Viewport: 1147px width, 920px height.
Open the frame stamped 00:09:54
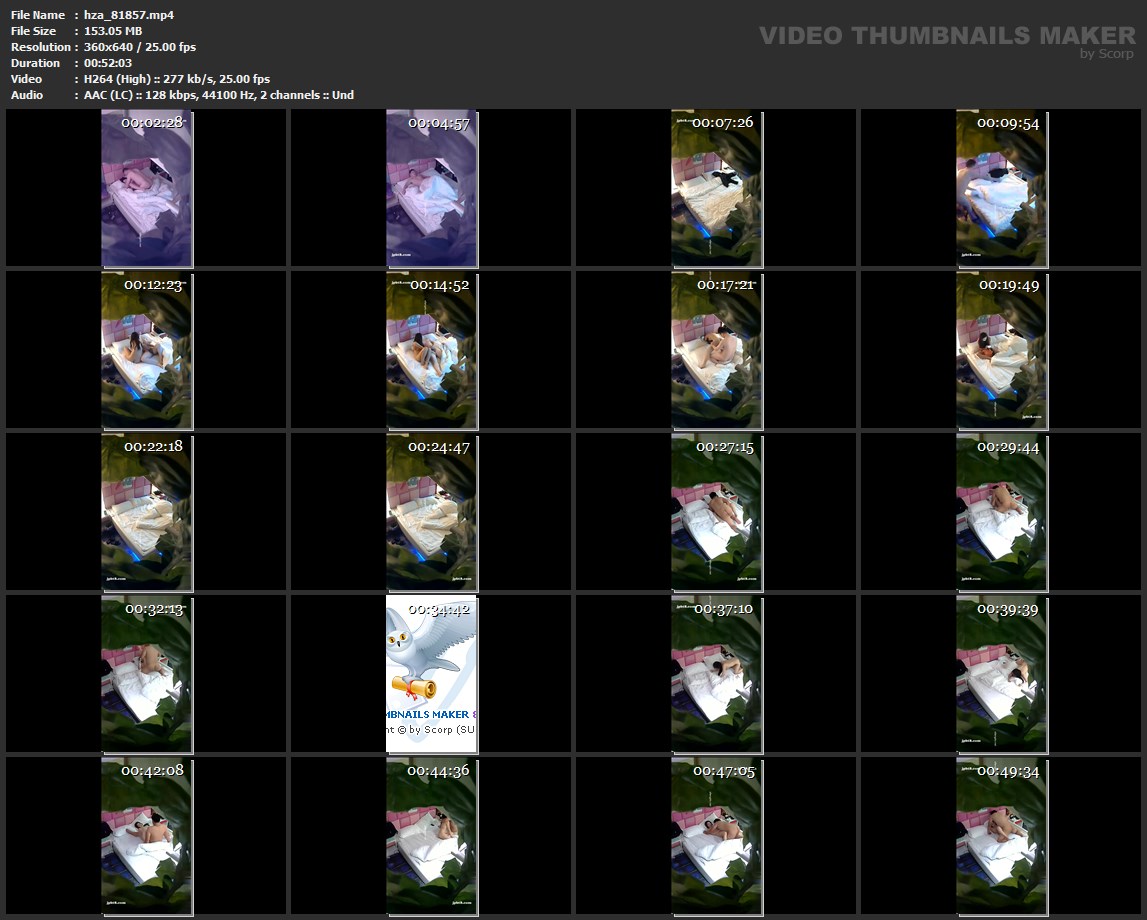coord(1001,189)
